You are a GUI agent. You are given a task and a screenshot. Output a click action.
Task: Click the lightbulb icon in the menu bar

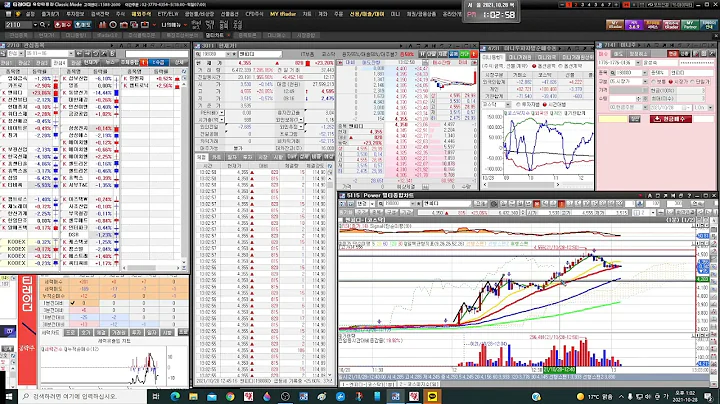click(x=18, y=14)
